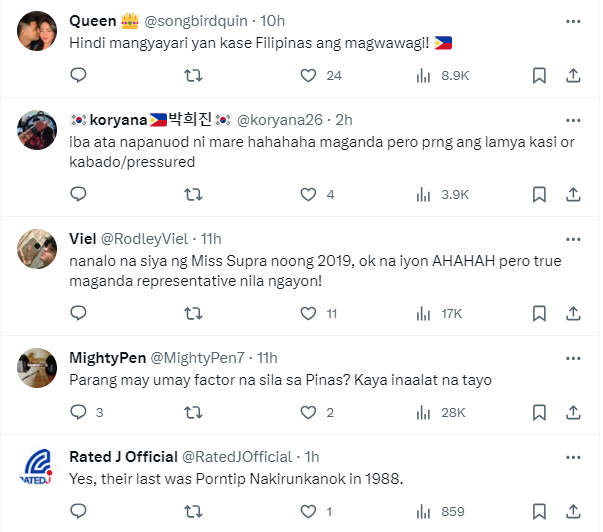View analytics for koryana's tweet
The width and height of the screenshot is (603, 532).
pos(423,194)
